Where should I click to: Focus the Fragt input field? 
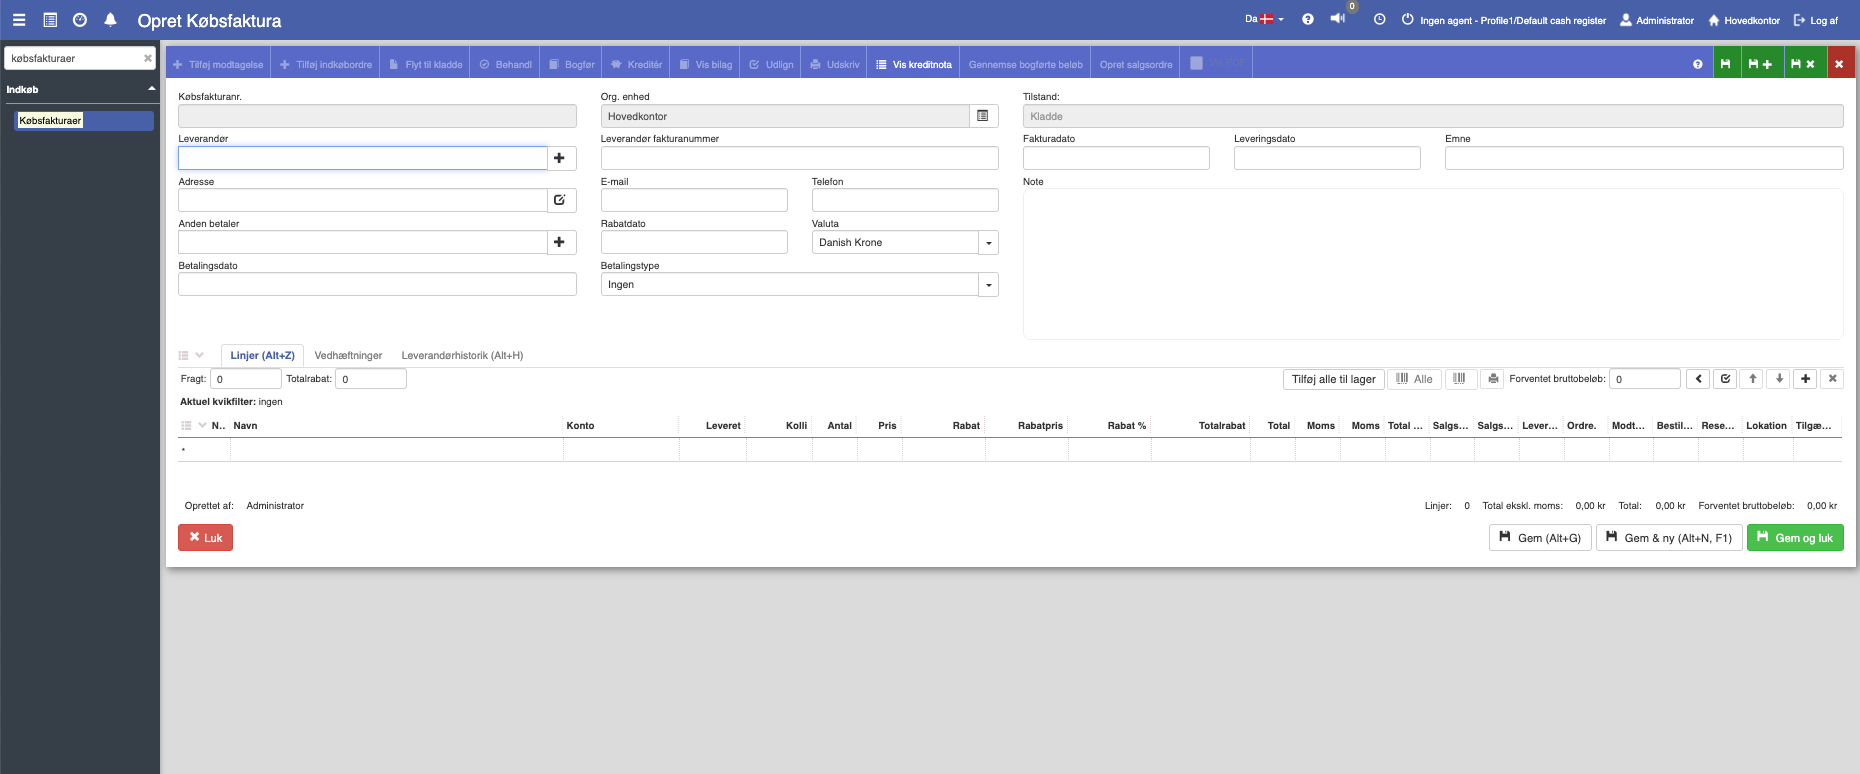tap(246, 379)
